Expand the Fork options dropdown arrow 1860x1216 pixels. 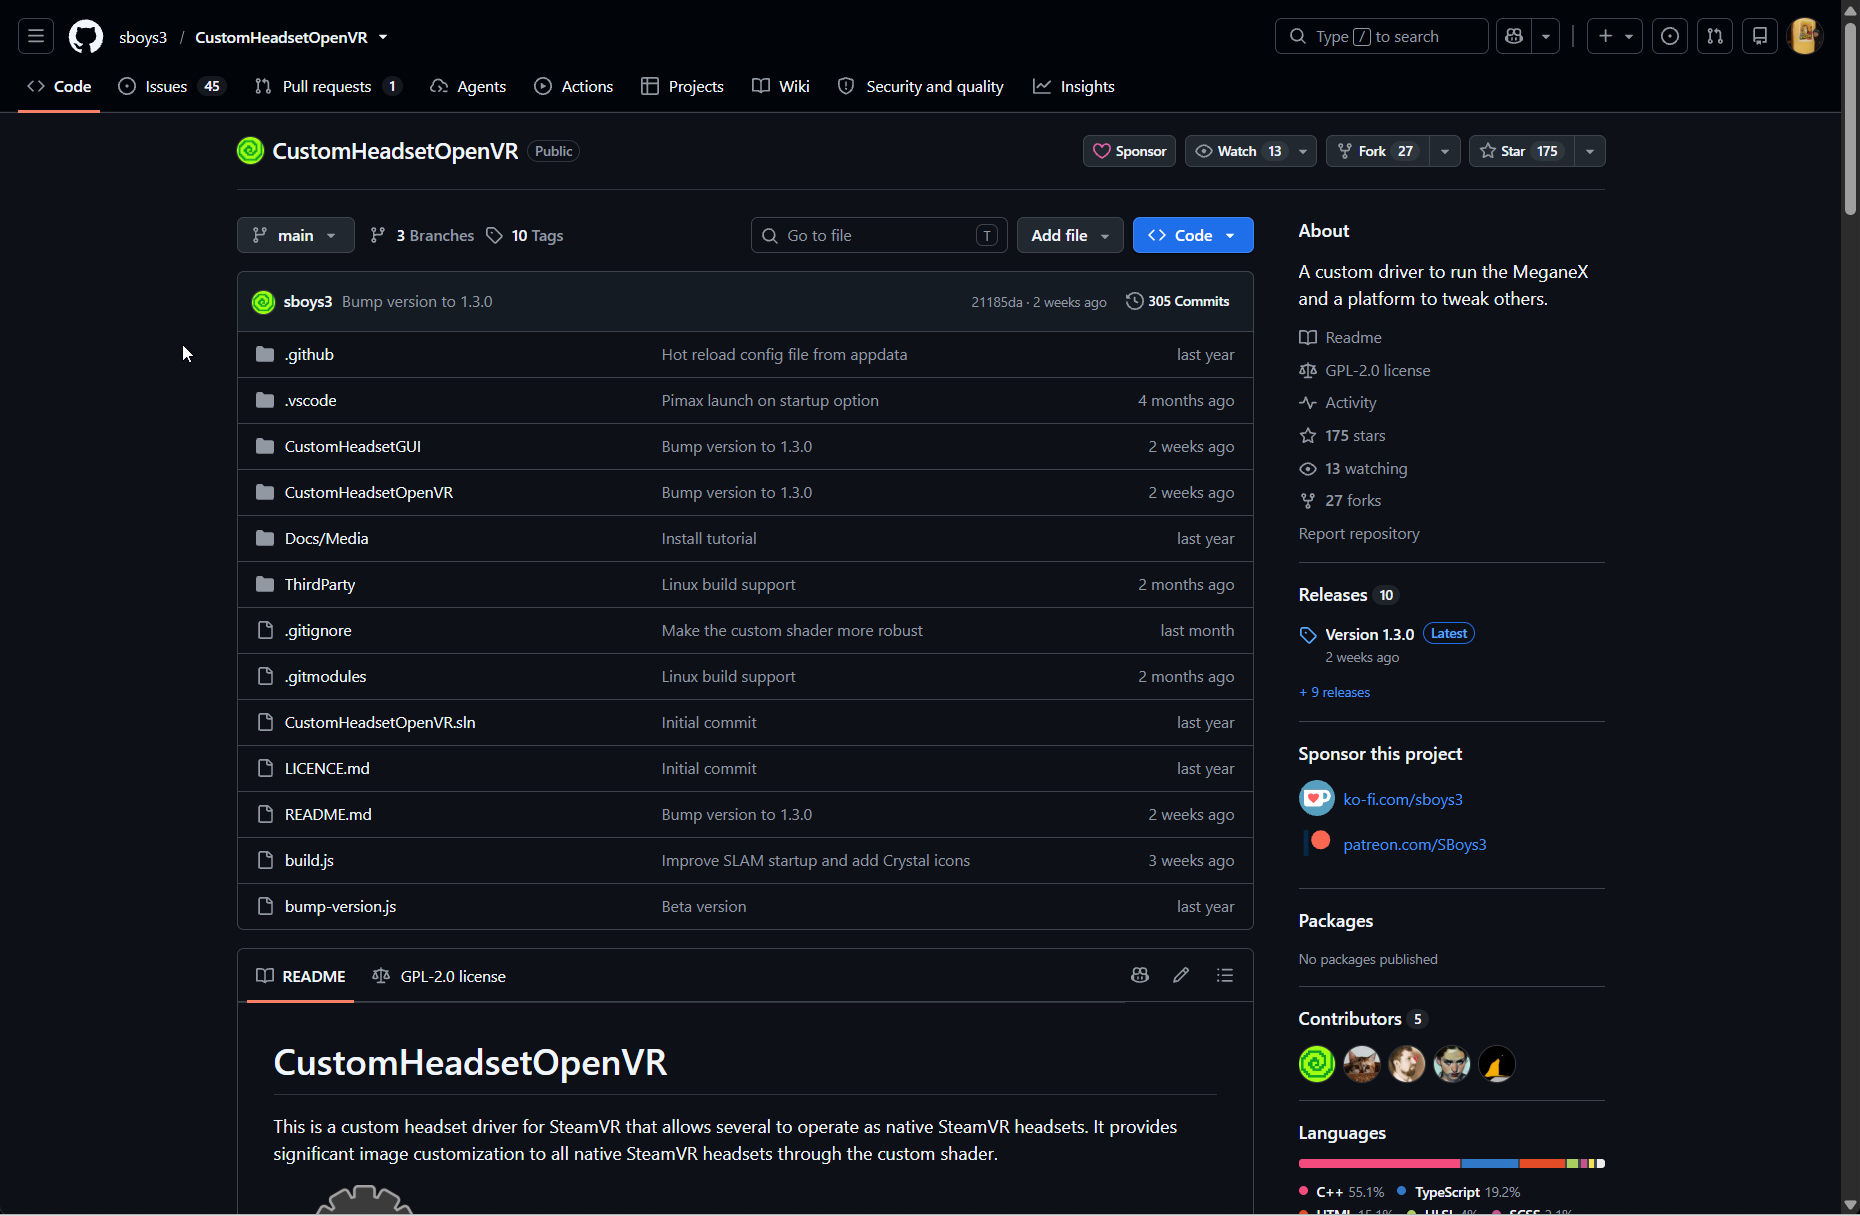pyautogui.click(x=1445, y=151)
